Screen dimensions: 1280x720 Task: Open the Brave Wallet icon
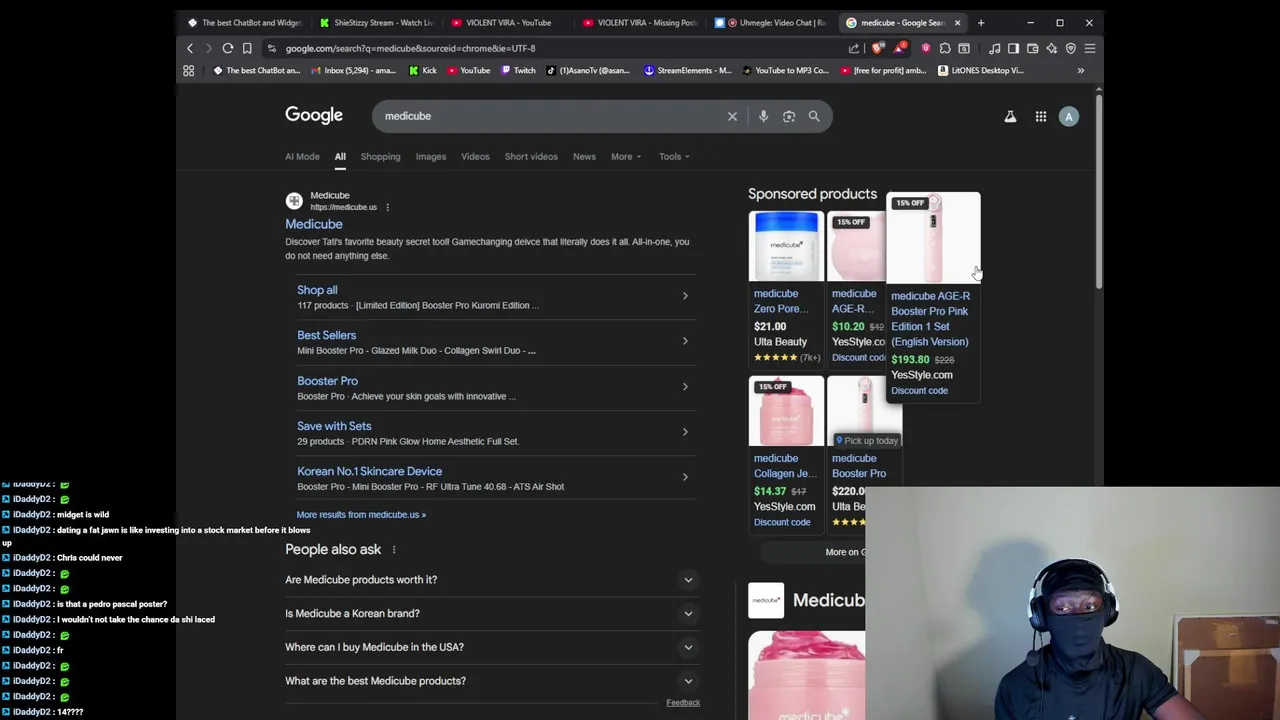coord(1032,48)
